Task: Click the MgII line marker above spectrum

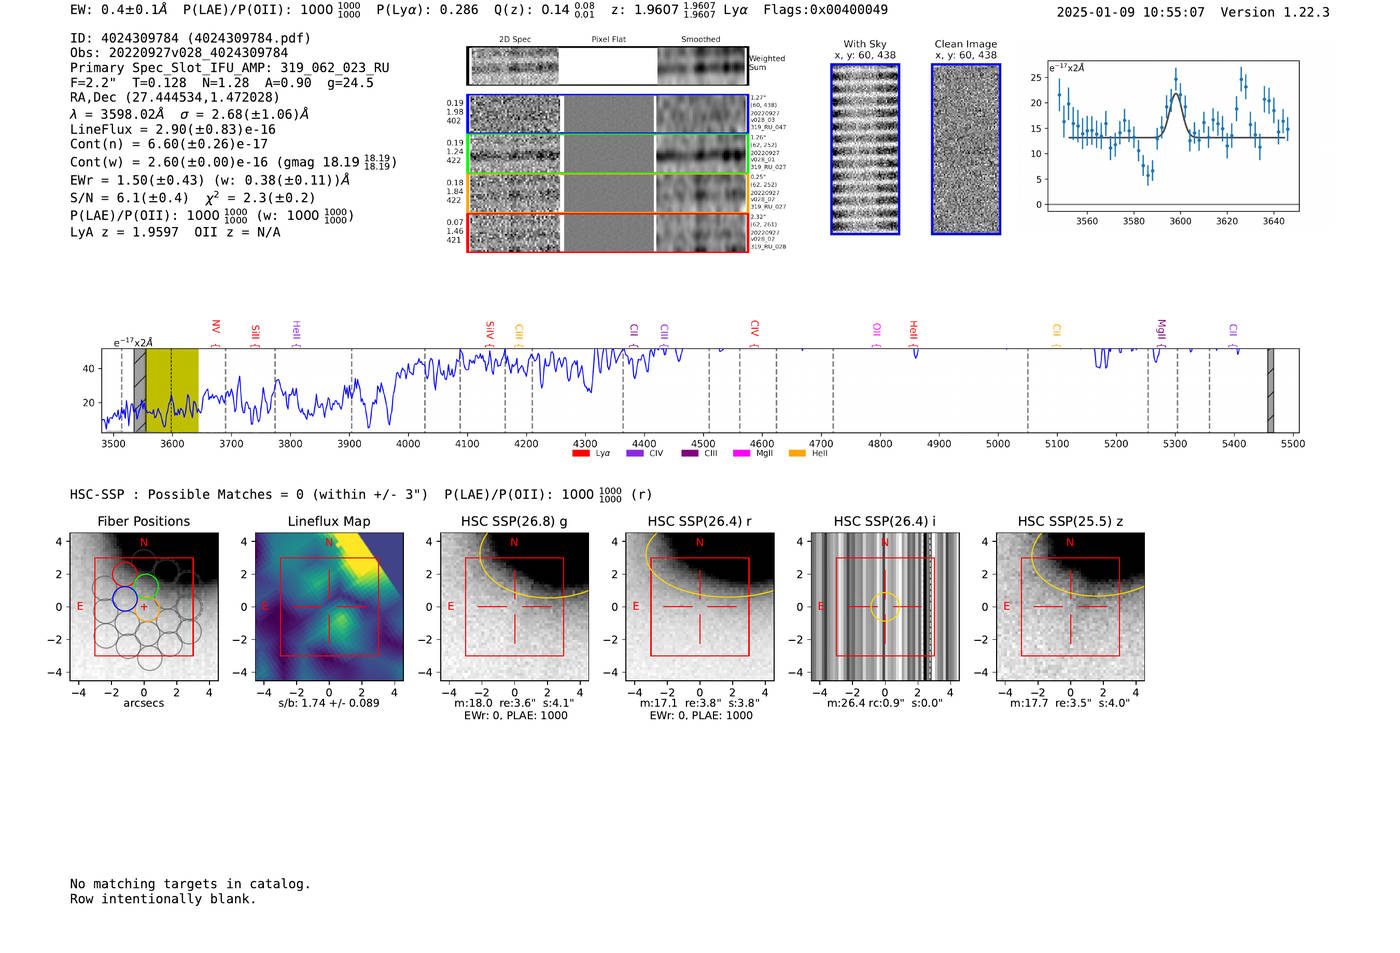Action: (1162, 329)
